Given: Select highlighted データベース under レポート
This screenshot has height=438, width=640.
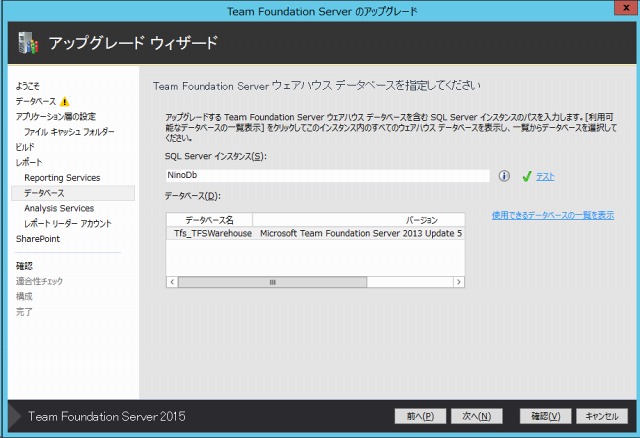Looking at the screenshot, I should coord(73,193).
